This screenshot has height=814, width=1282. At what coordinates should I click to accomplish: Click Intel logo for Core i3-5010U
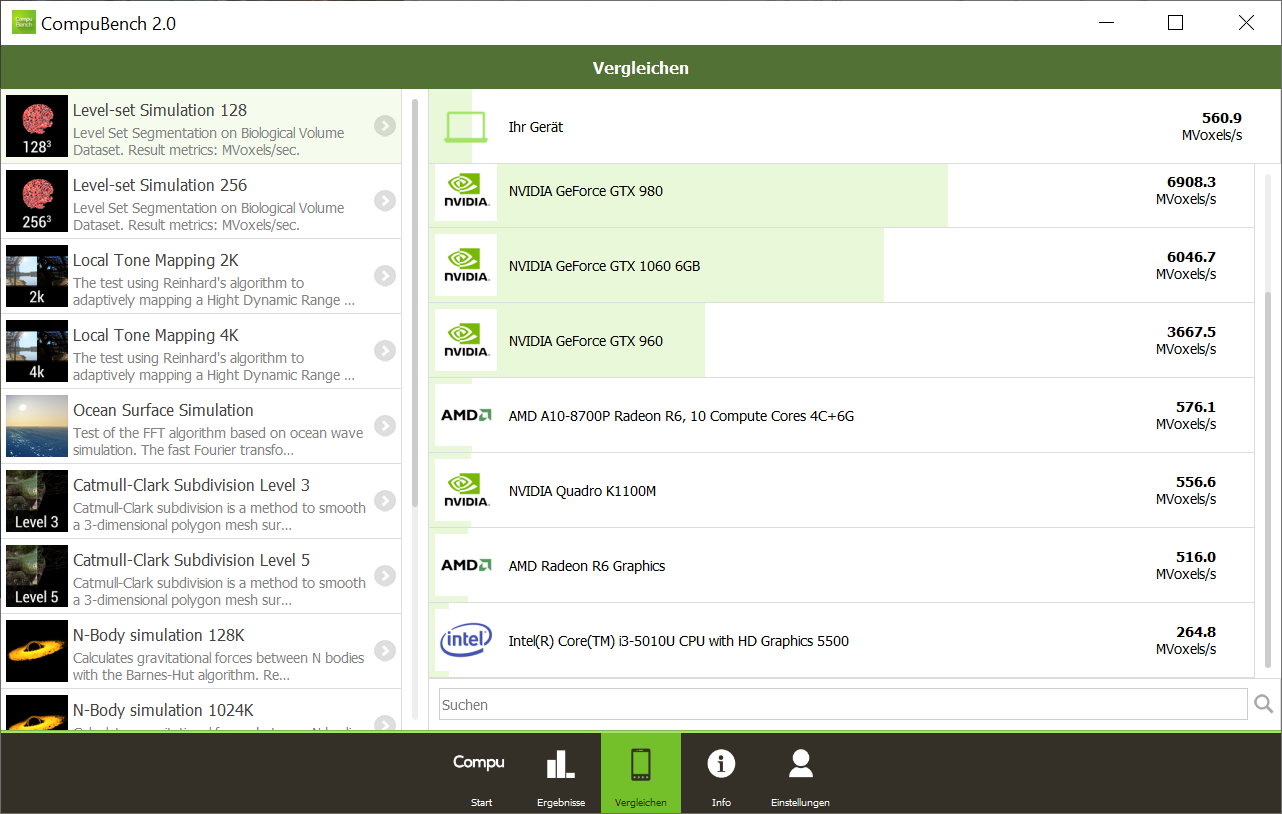click(466, 641)
